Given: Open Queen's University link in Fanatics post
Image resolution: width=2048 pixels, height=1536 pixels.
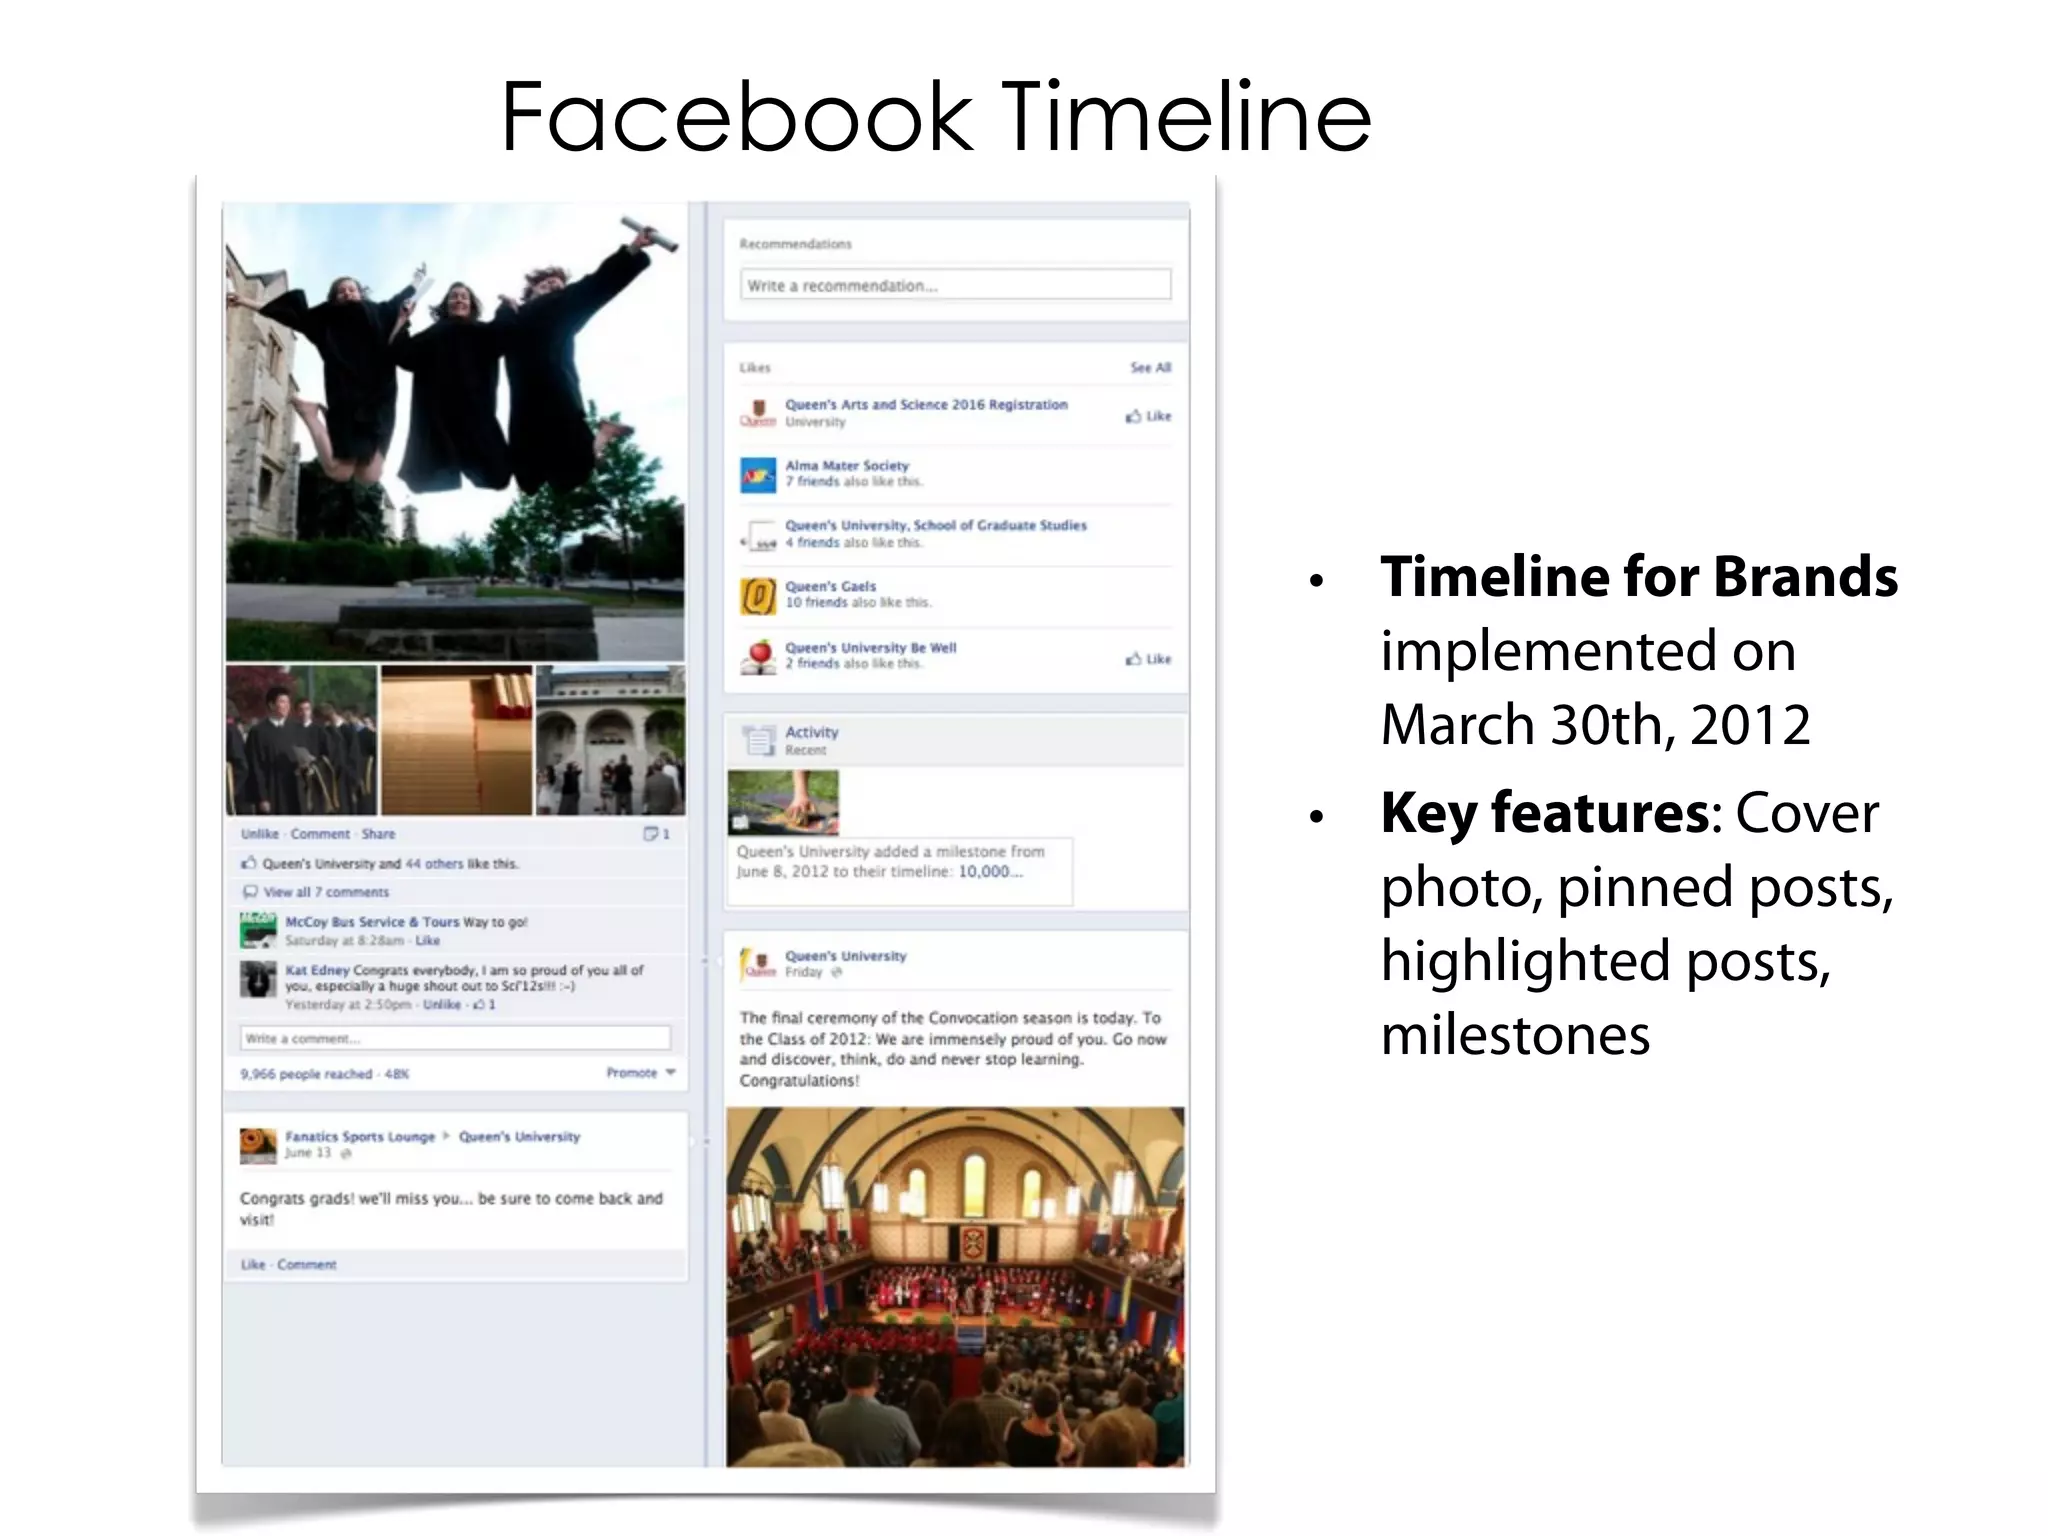Looking at the screenshot, I should pyautogui.click(x=519, y=1137).
